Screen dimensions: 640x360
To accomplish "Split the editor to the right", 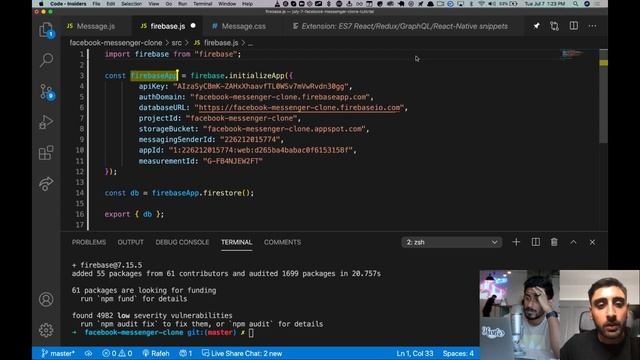I will pos(573,26).
